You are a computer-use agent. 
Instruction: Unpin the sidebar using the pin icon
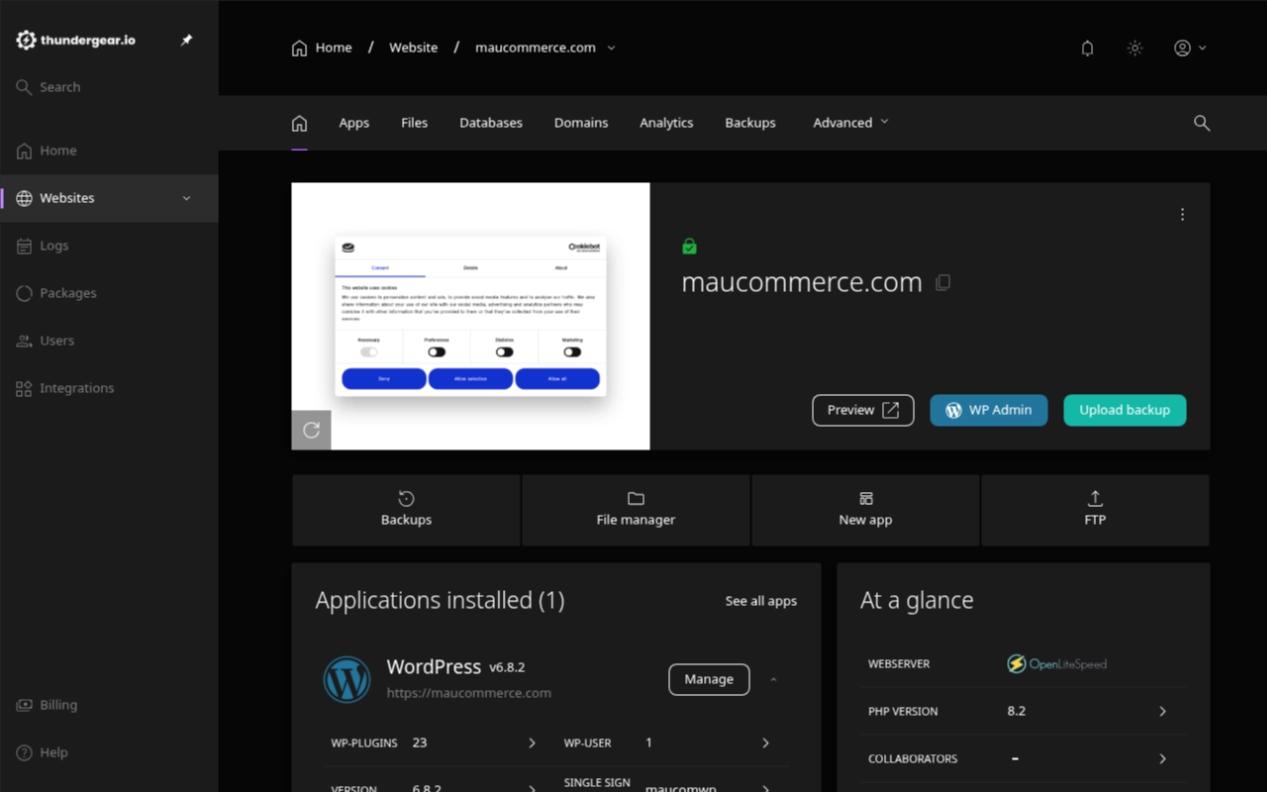186,40
